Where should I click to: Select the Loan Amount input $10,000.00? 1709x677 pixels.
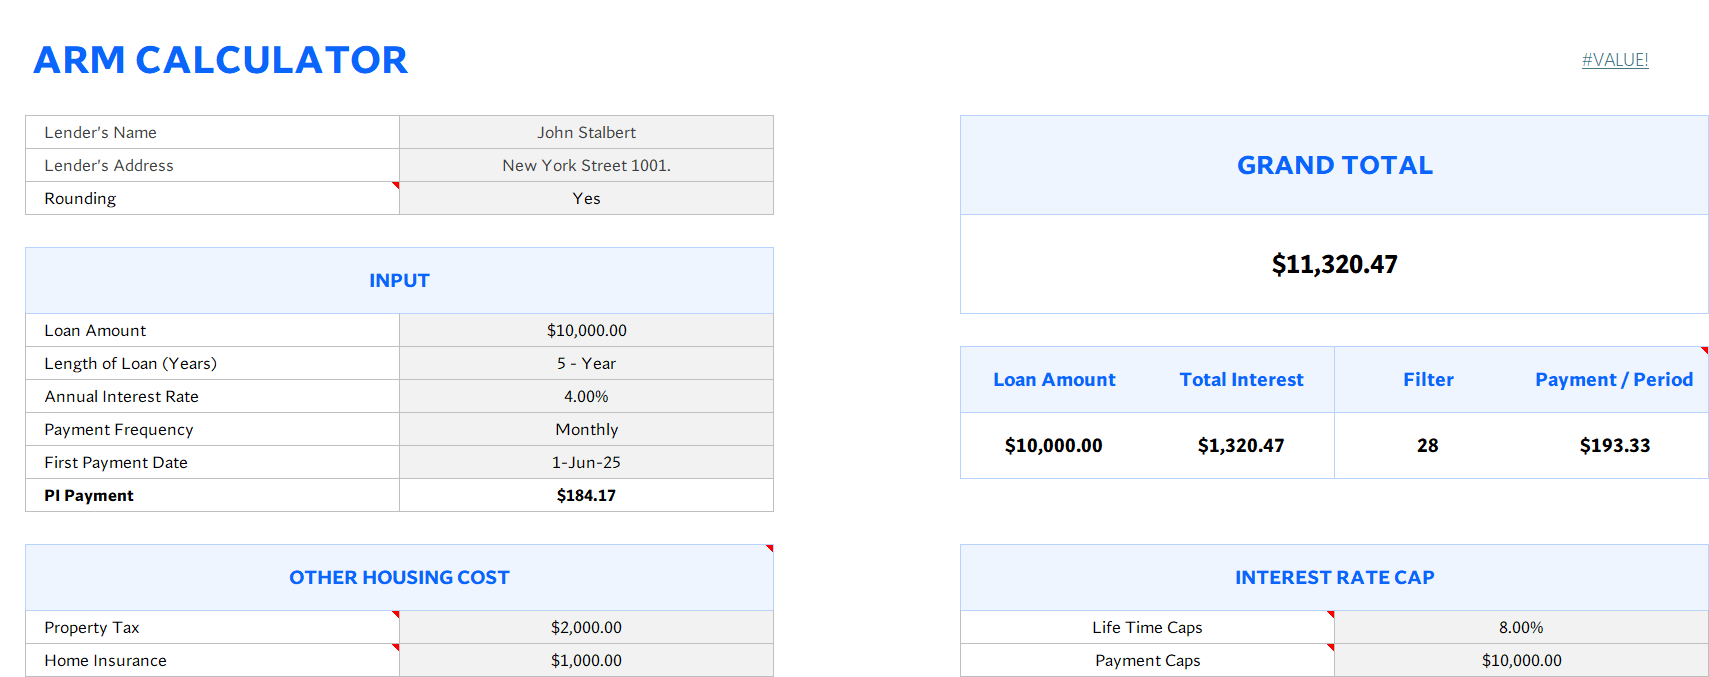point(586,330)
